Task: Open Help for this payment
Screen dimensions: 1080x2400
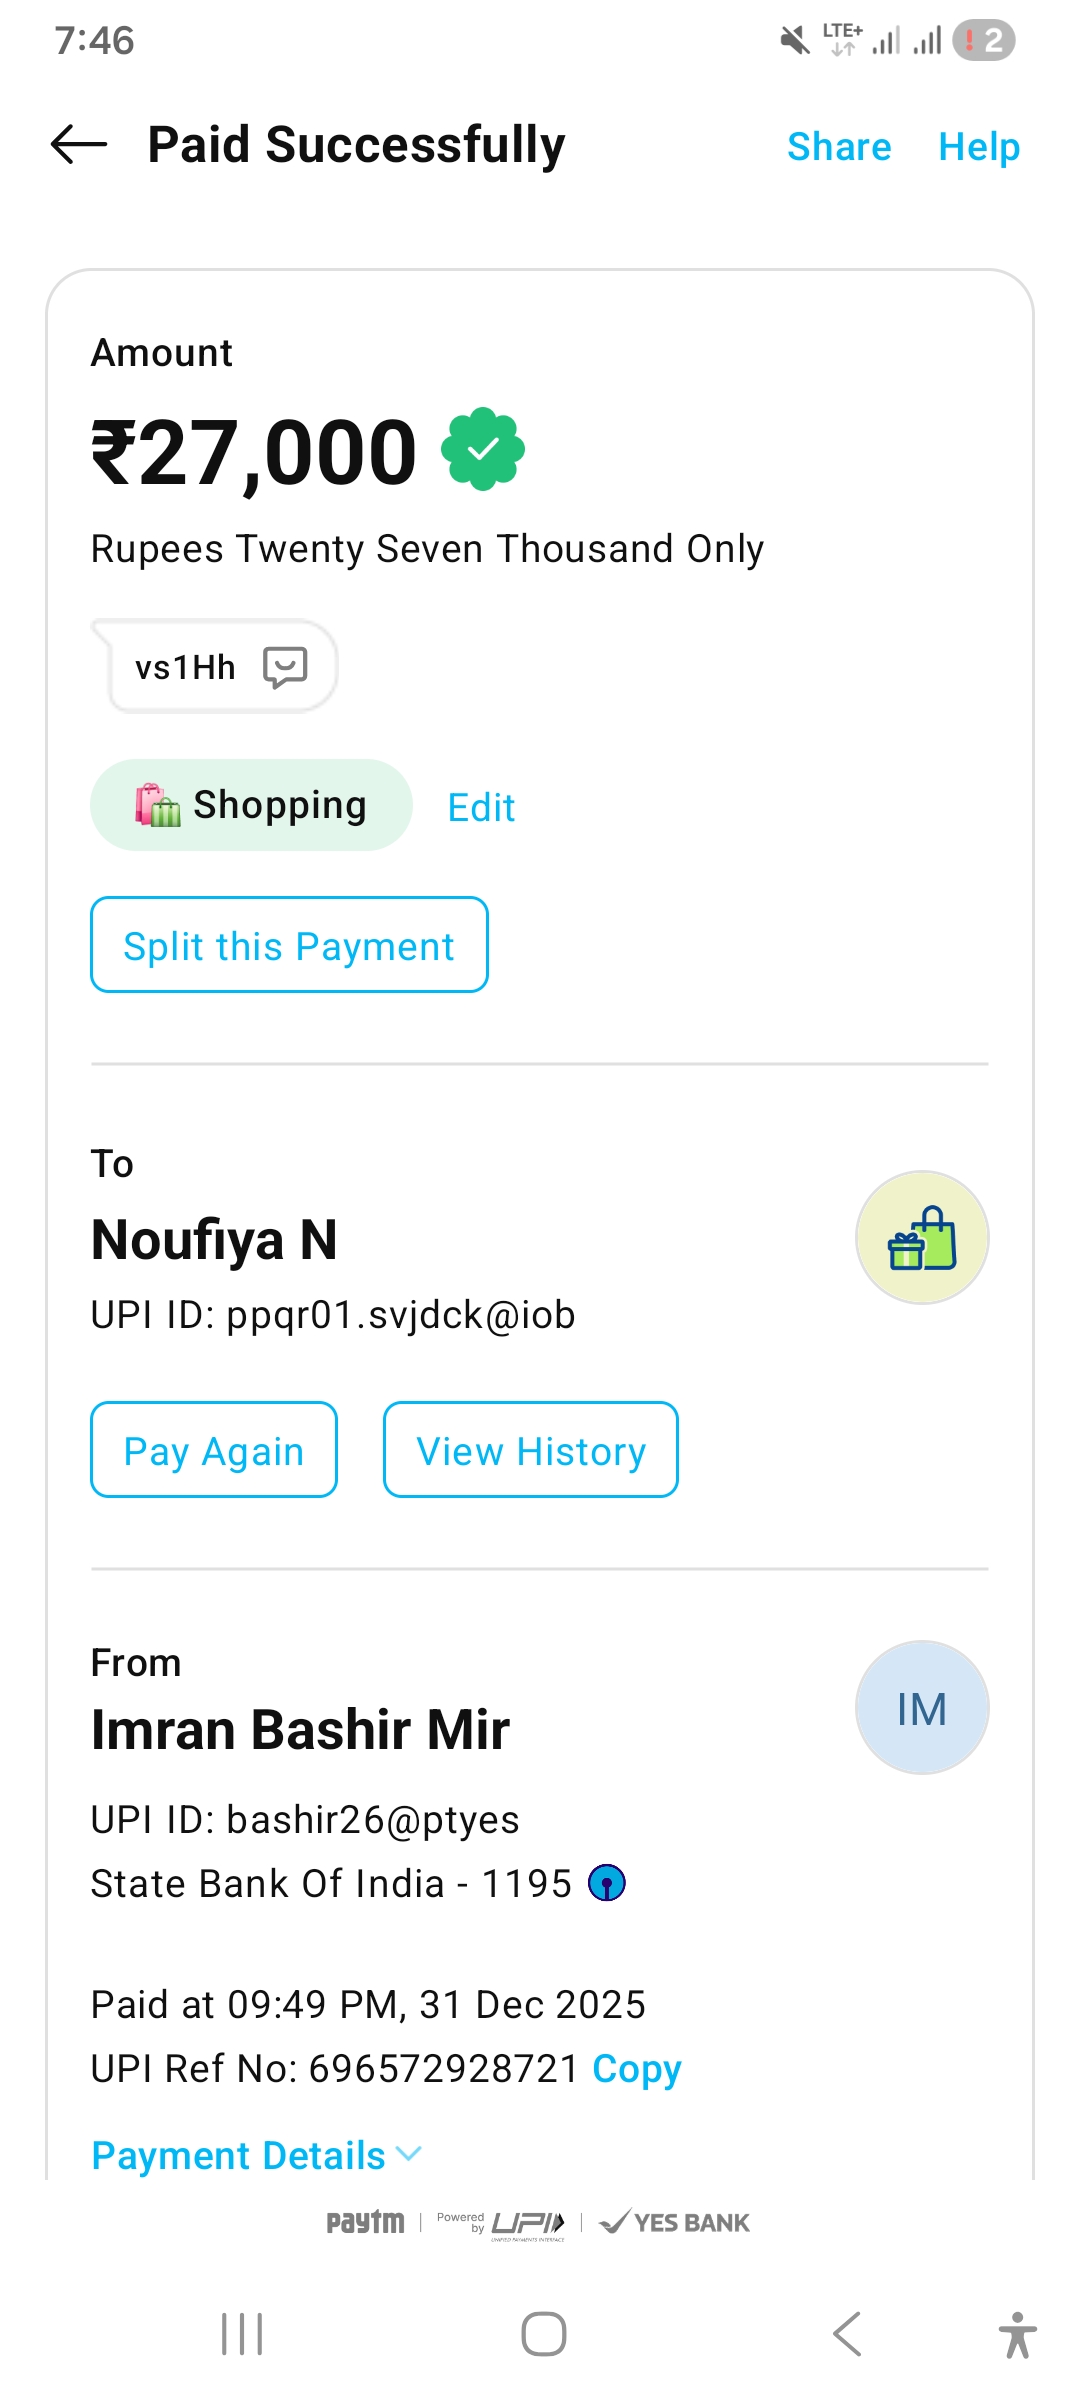Action: tap(979, 147)
